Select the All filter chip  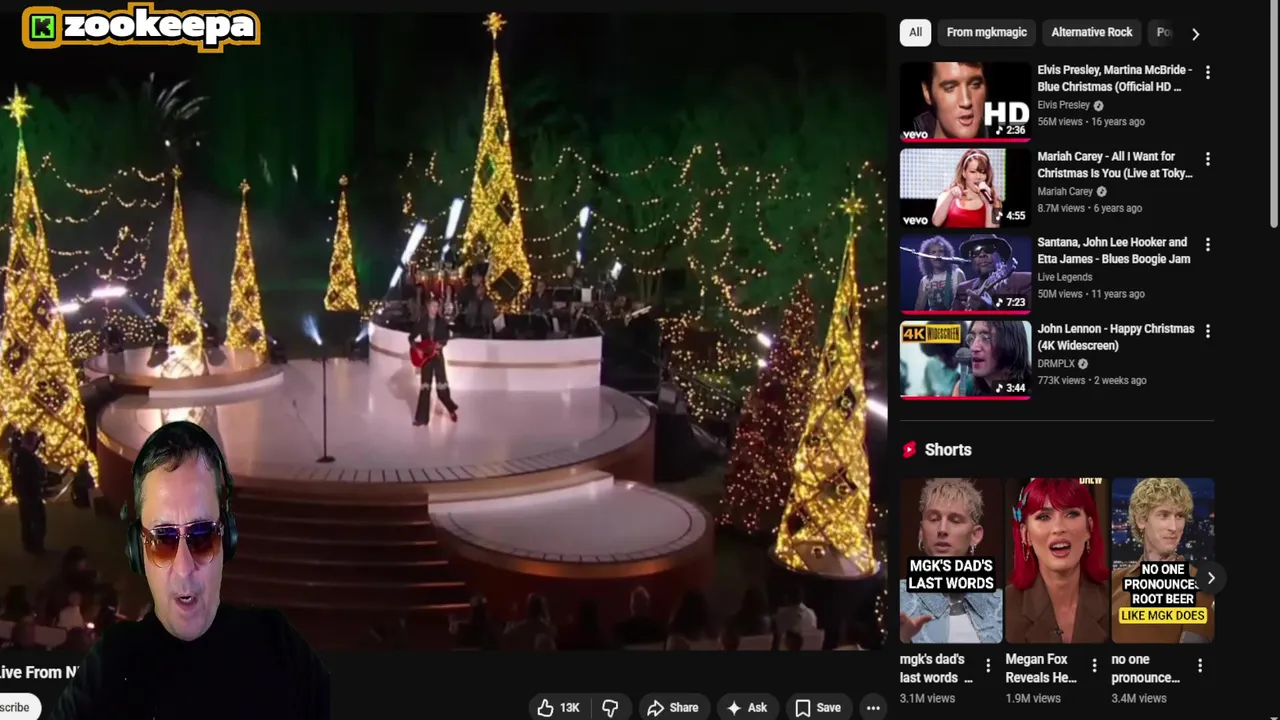point(915,32)
